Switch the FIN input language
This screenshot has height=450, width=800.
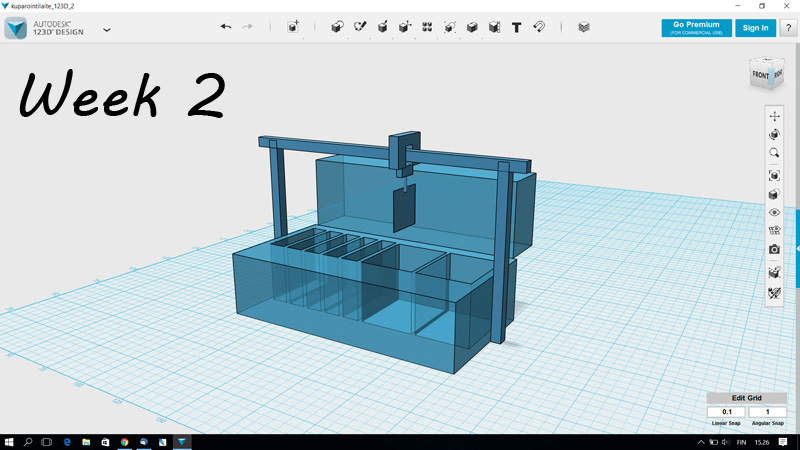[x=741, y=442]
